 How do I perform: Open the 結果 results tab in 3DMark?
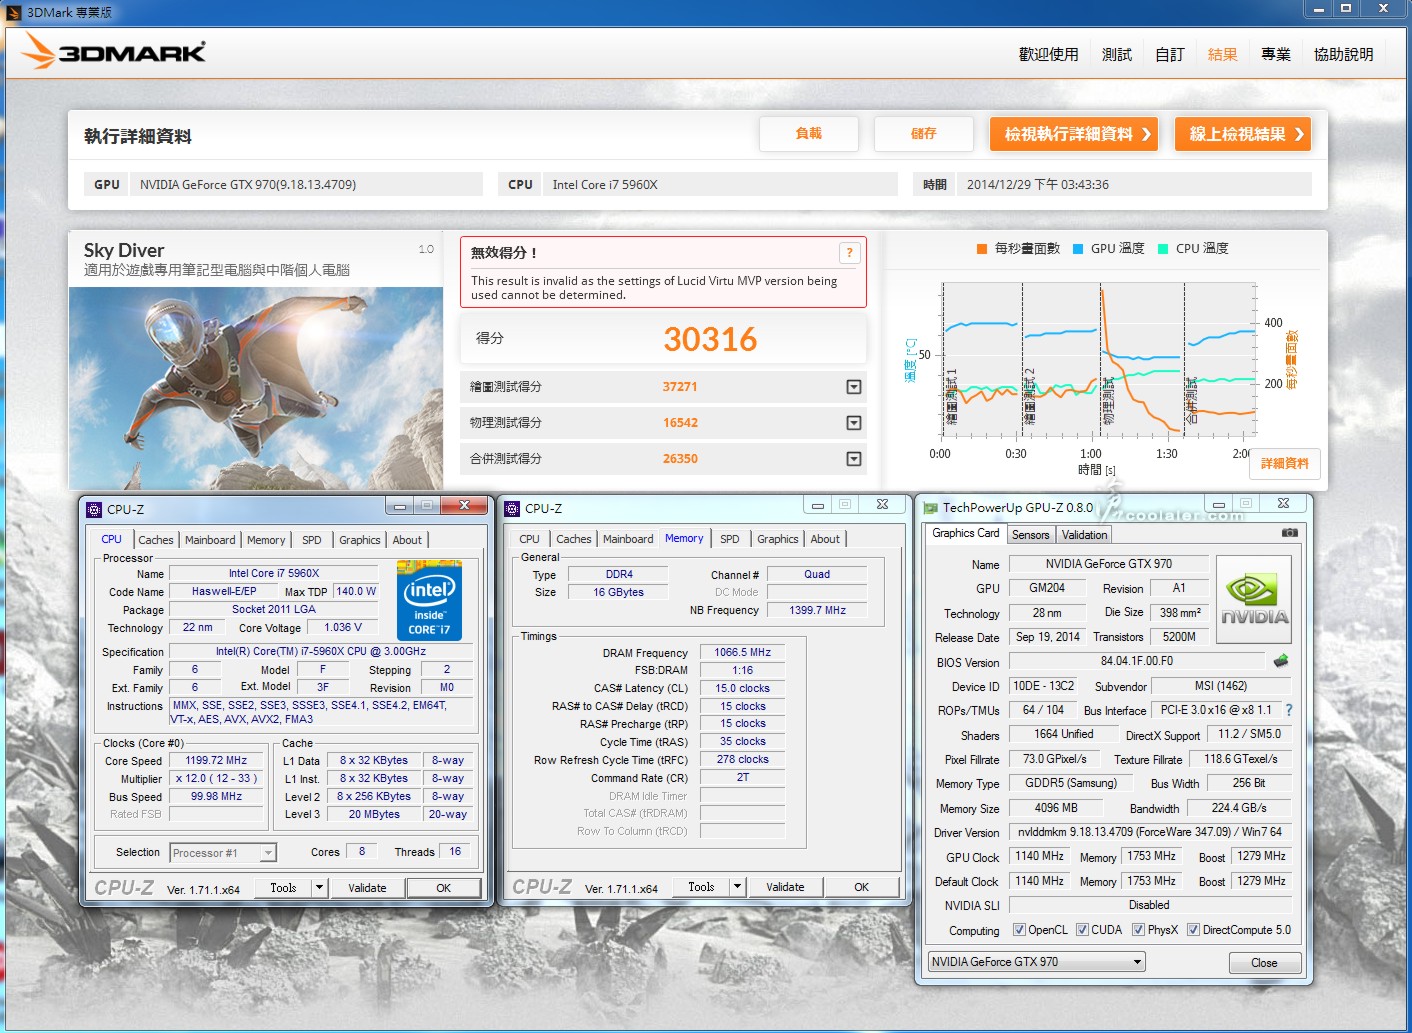[1222, 54]
